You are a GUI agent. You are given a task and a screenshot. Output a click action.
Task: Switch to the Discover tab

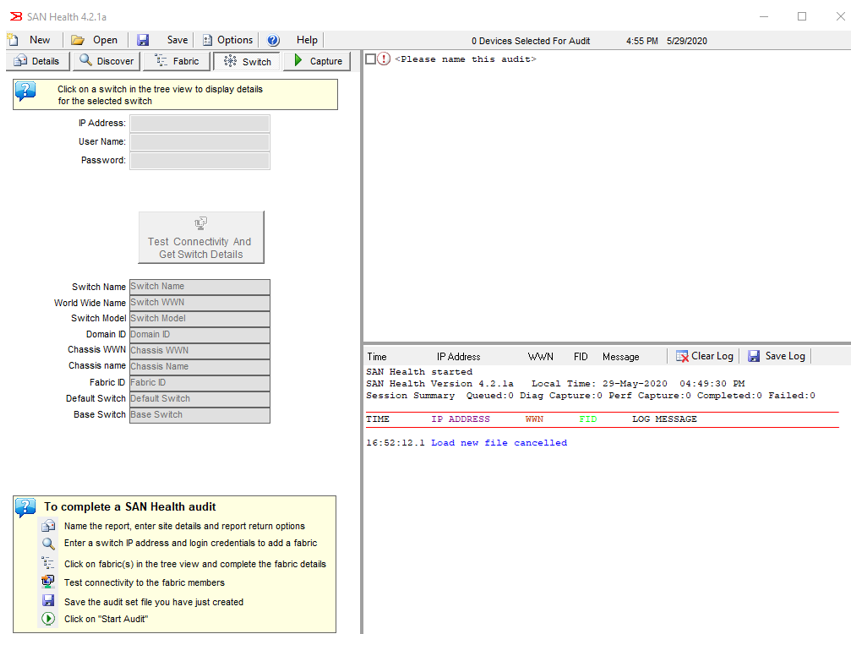click(106, 61)
